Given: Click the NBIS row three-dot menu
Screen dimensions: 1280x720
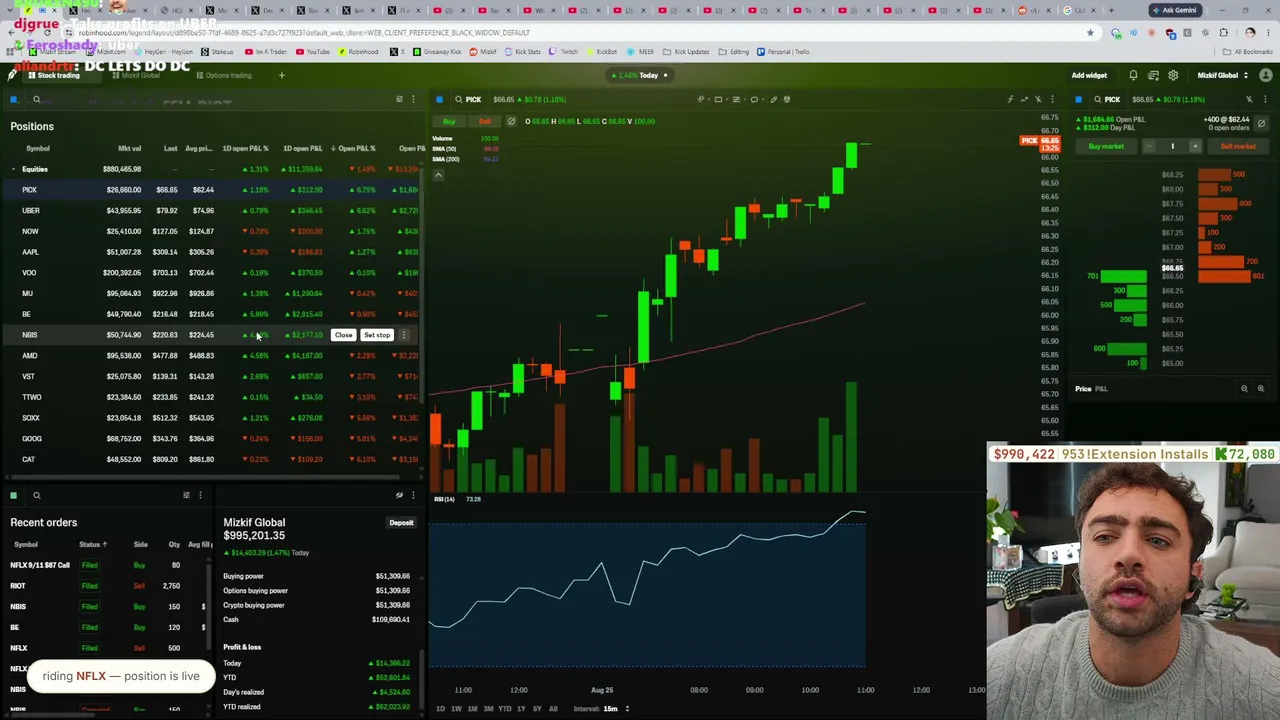Looking at the screenshot, I should tap(404, 335).
